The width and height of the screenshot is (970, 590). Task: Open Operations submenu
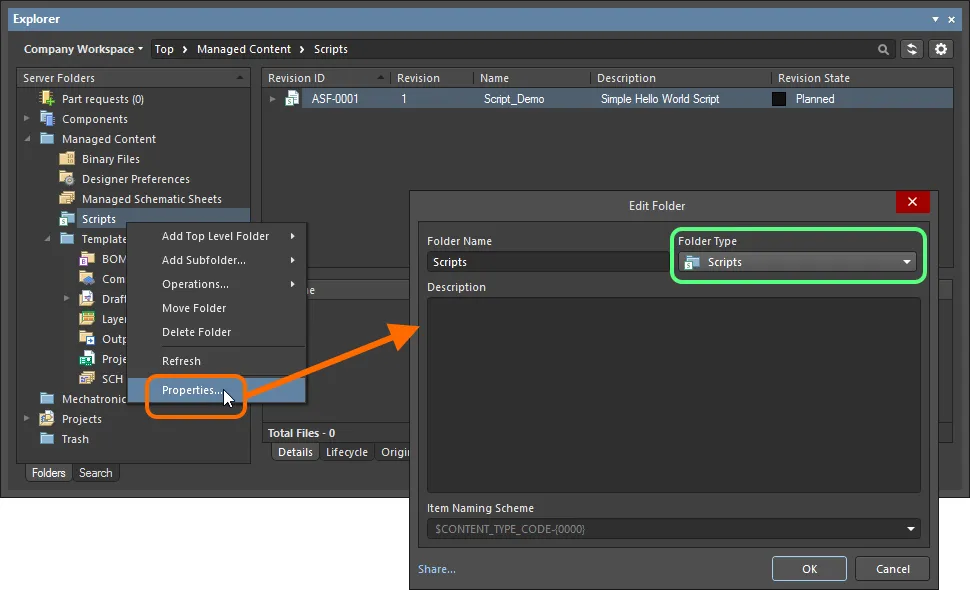click(x=215, y=284)
